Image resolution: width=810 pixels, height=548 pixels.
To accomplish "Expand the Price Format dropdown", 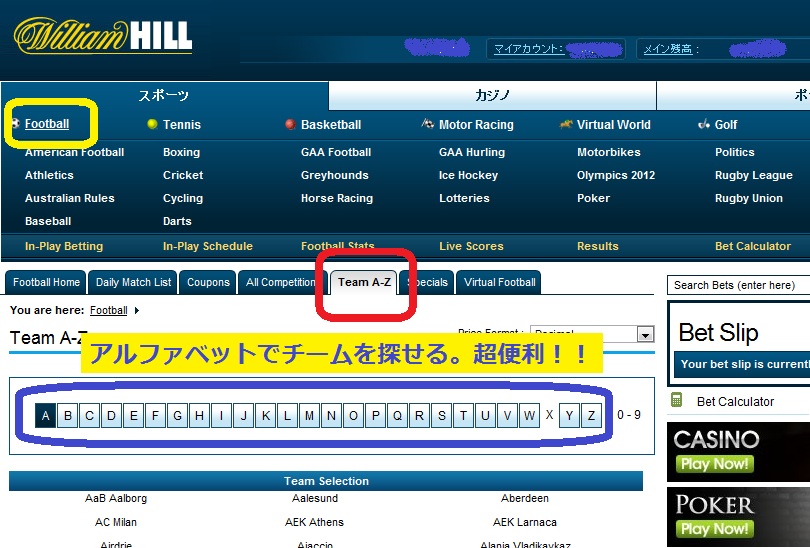I will pyautogui.click(x=645, y=335).
